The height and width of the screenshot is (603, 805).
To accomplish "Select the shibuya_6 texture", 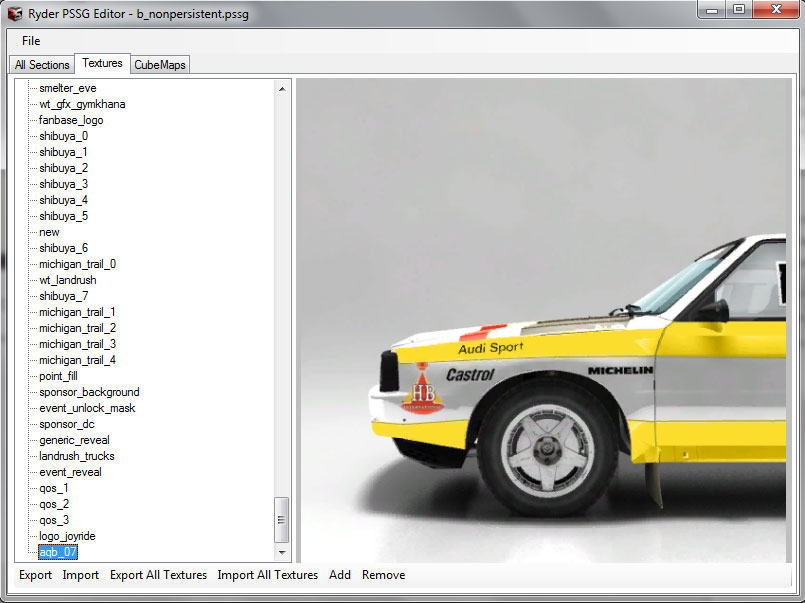I will [x=63, y=248].
